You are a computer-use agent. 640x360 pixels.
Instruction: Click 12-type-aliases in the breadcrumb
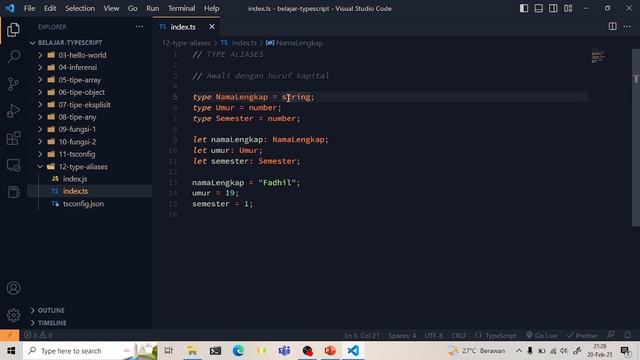(187, 43)
